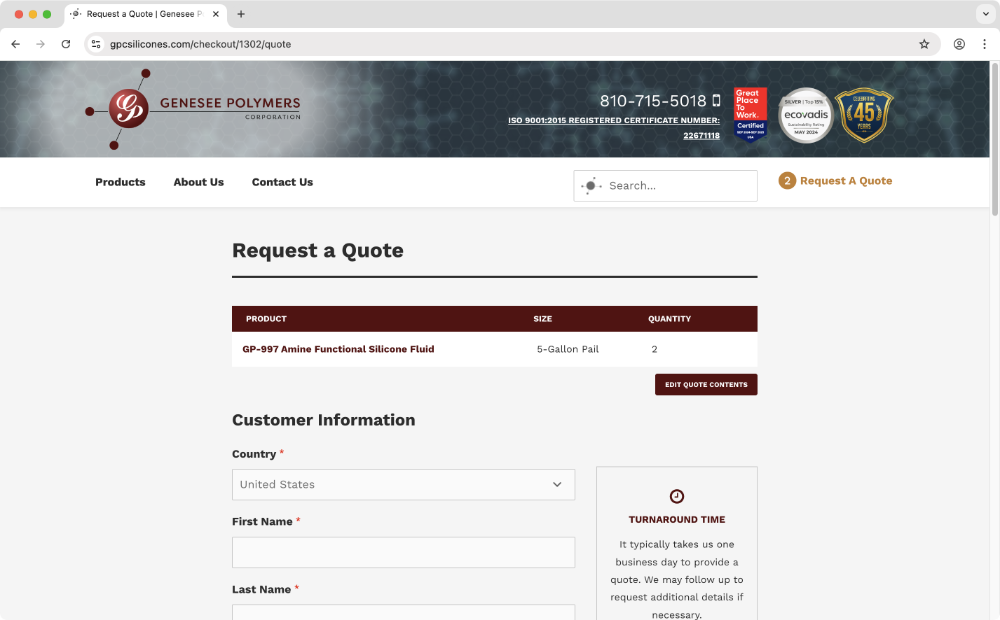Open the About Us menu
The height and width of the screenshot is (620, 1000).
tap(198, 182)
